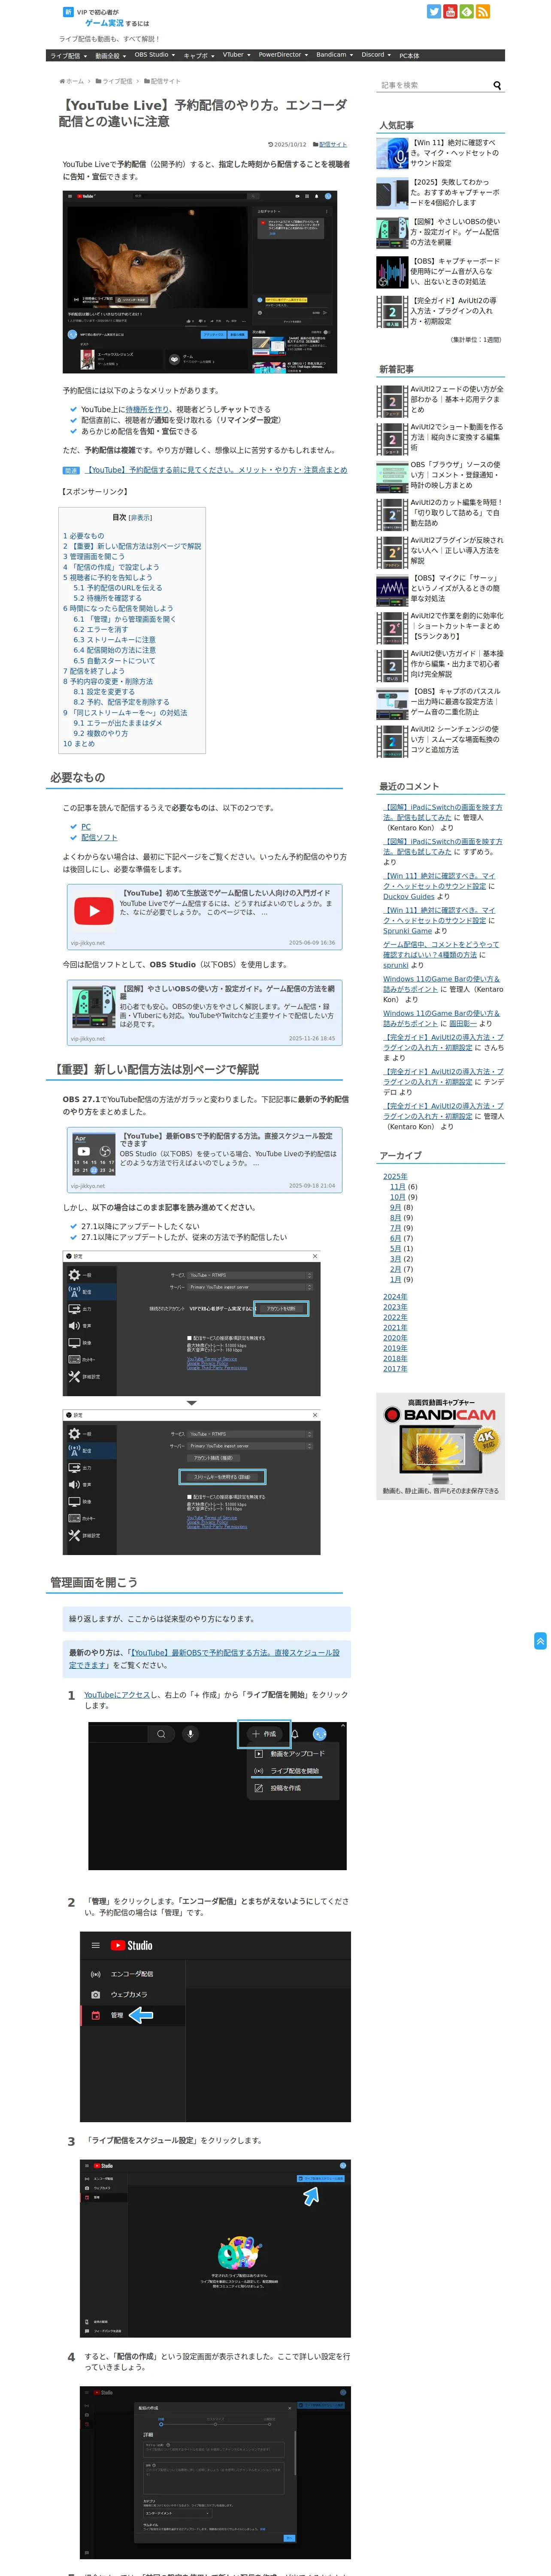Open the 'PC本体' menu item

409,56
